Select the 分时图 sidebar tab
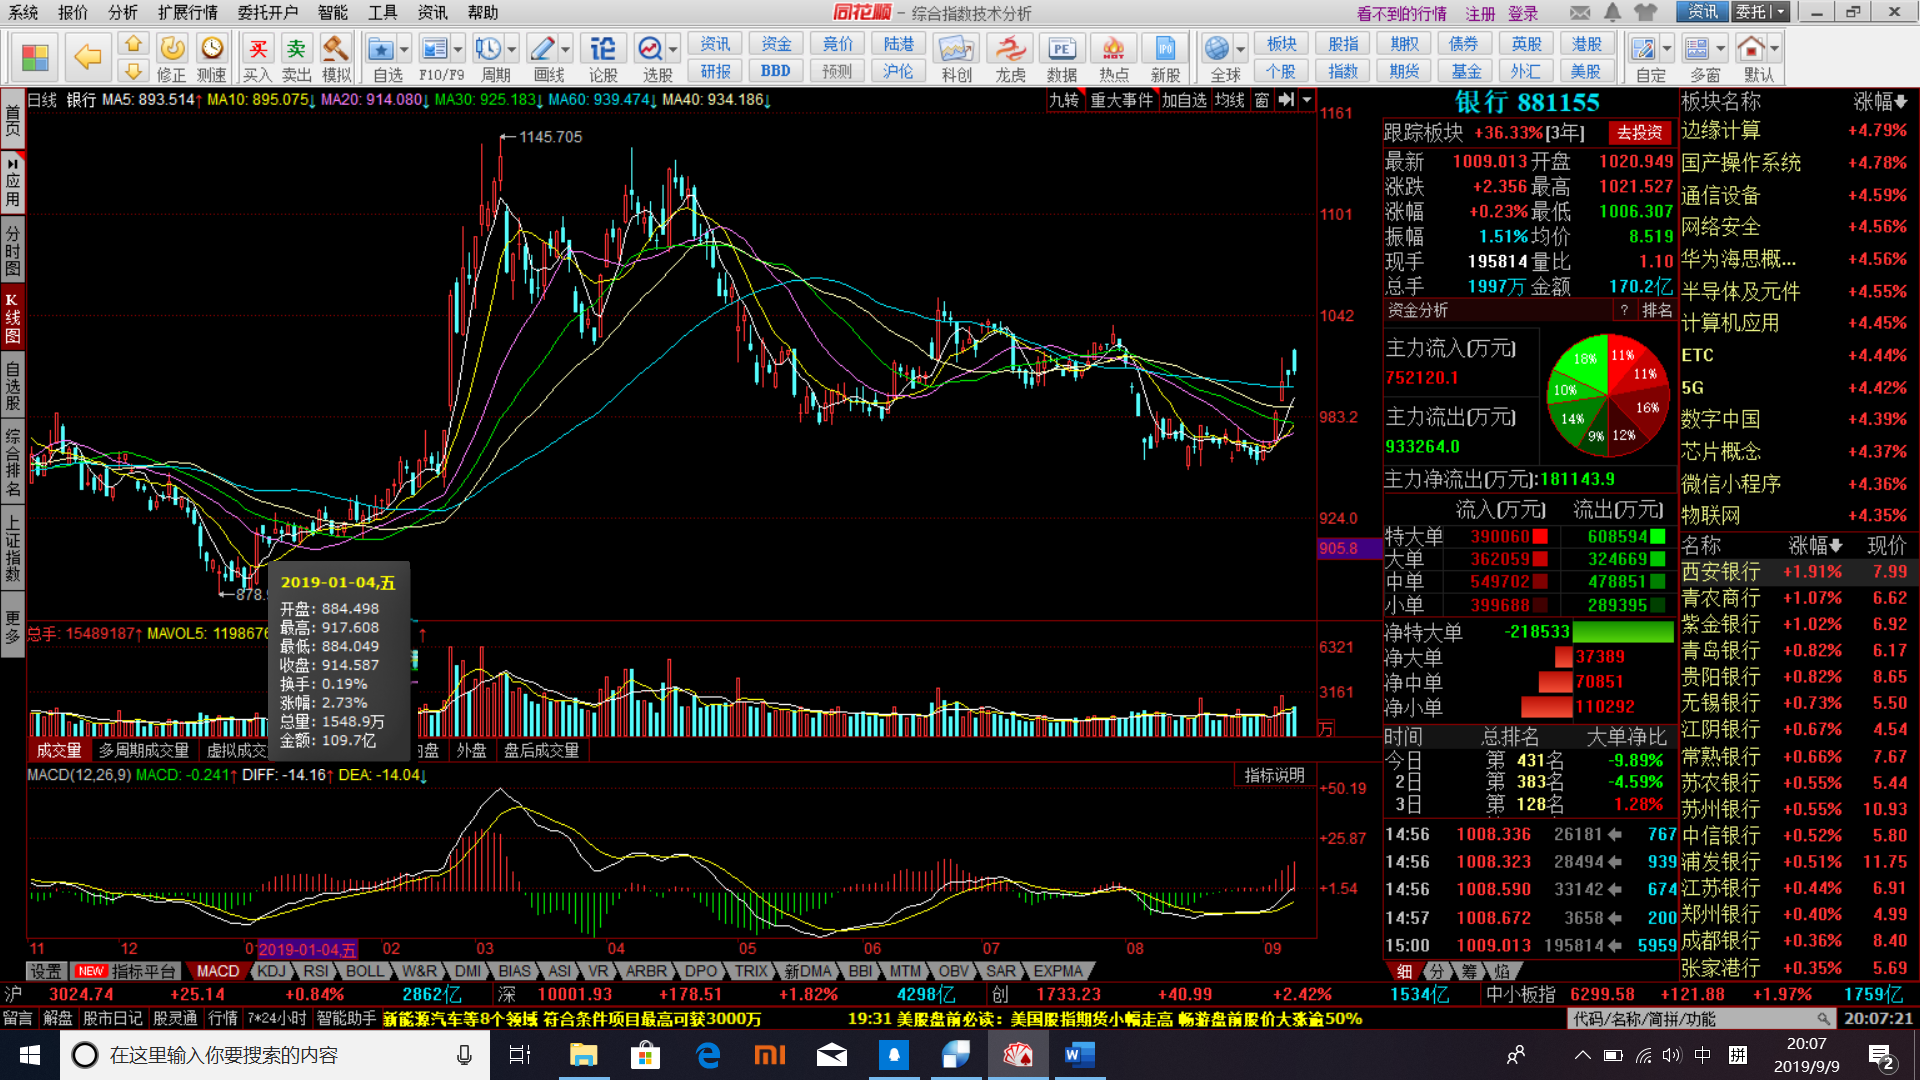The width and height of the screenshot is (1920, 1080). [x=12, y=250]
